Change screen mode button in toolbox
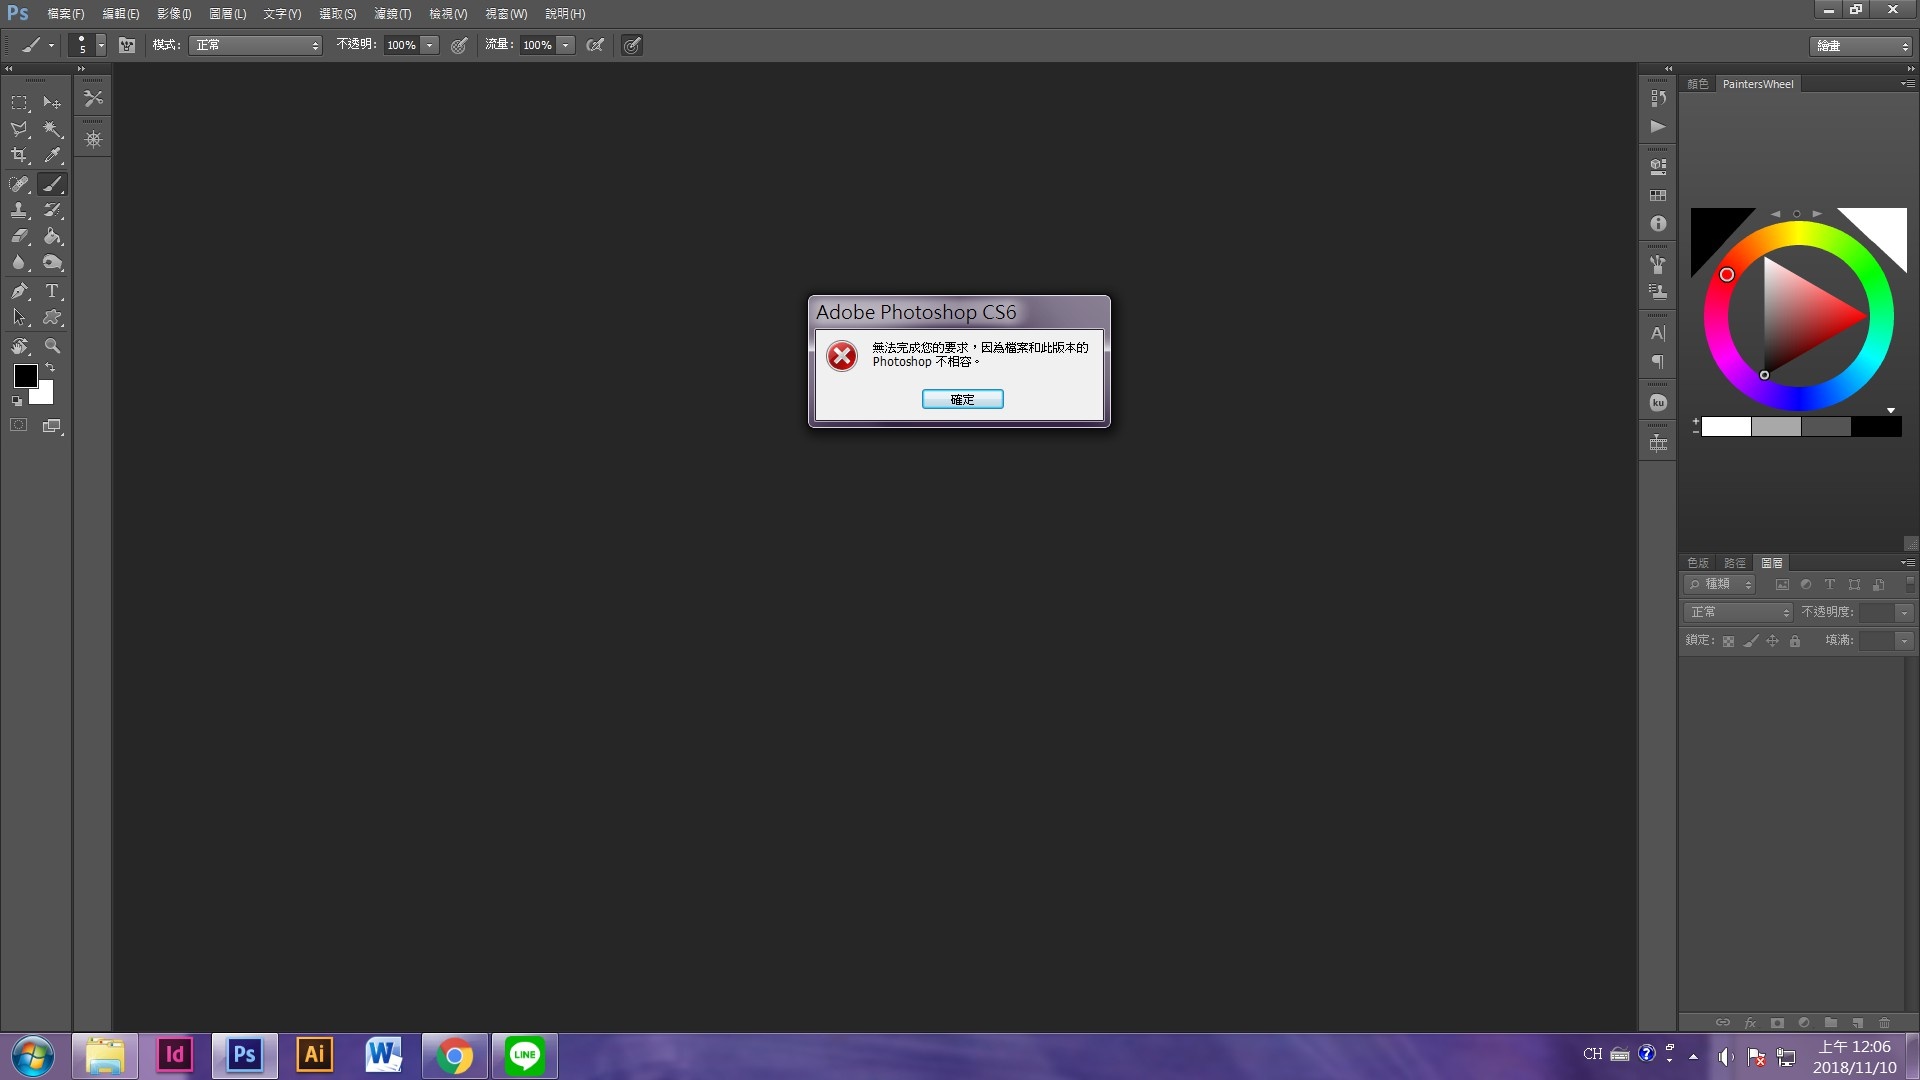1920x1080 pixels. pyautogui.click(x=52, y=425)
